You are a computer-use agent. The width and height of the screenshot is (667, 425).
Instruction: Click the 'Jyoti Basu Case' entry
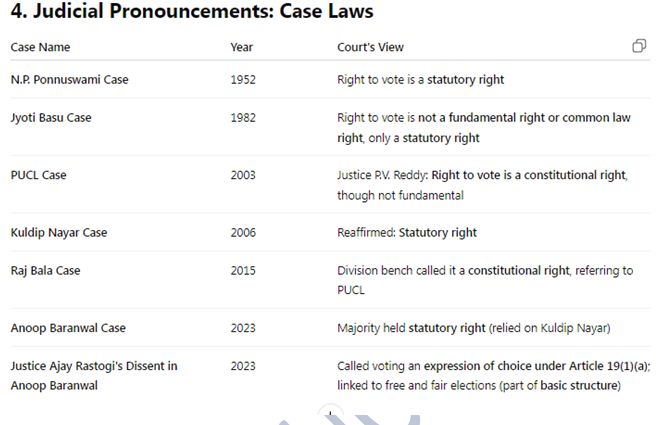tap(51, 118)
